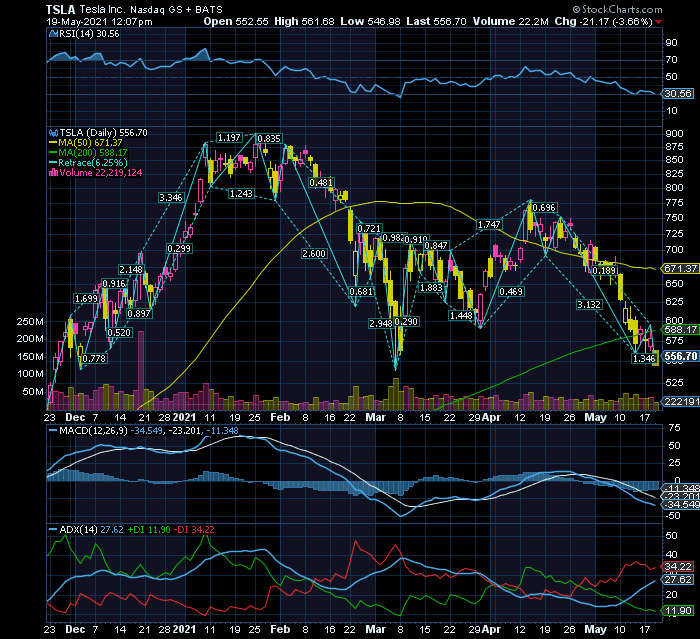Click the 0.520 retrace ratio label

[119, 332]
